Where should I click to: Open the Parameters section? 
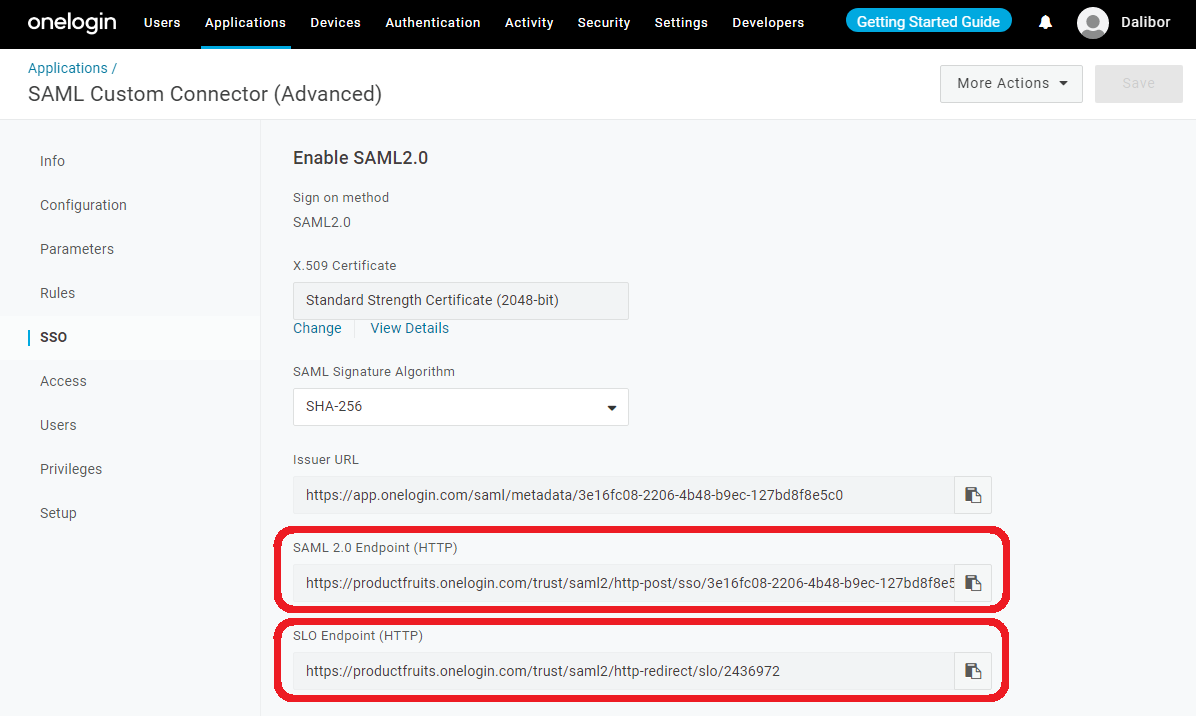pyautogui.click(x=77, y=249)
